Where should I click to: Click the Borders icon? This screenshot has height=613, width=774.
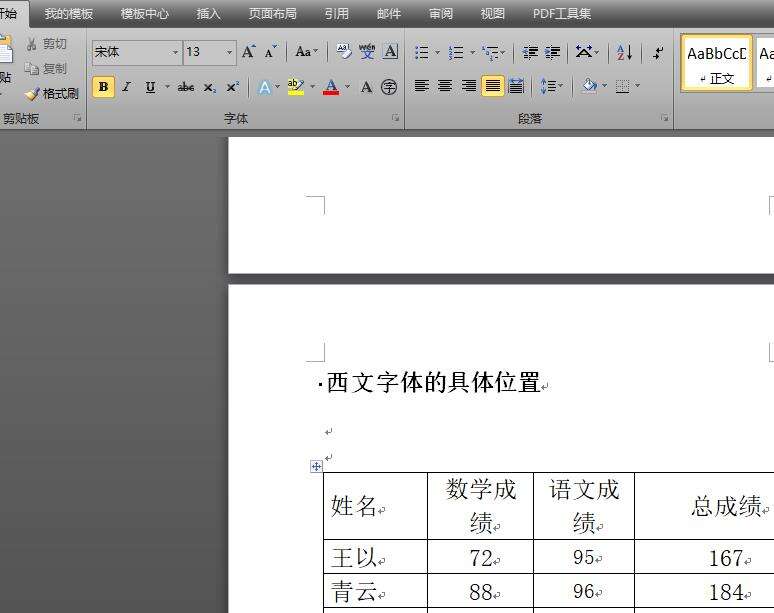pyautogui.click(x=622, y=87)
